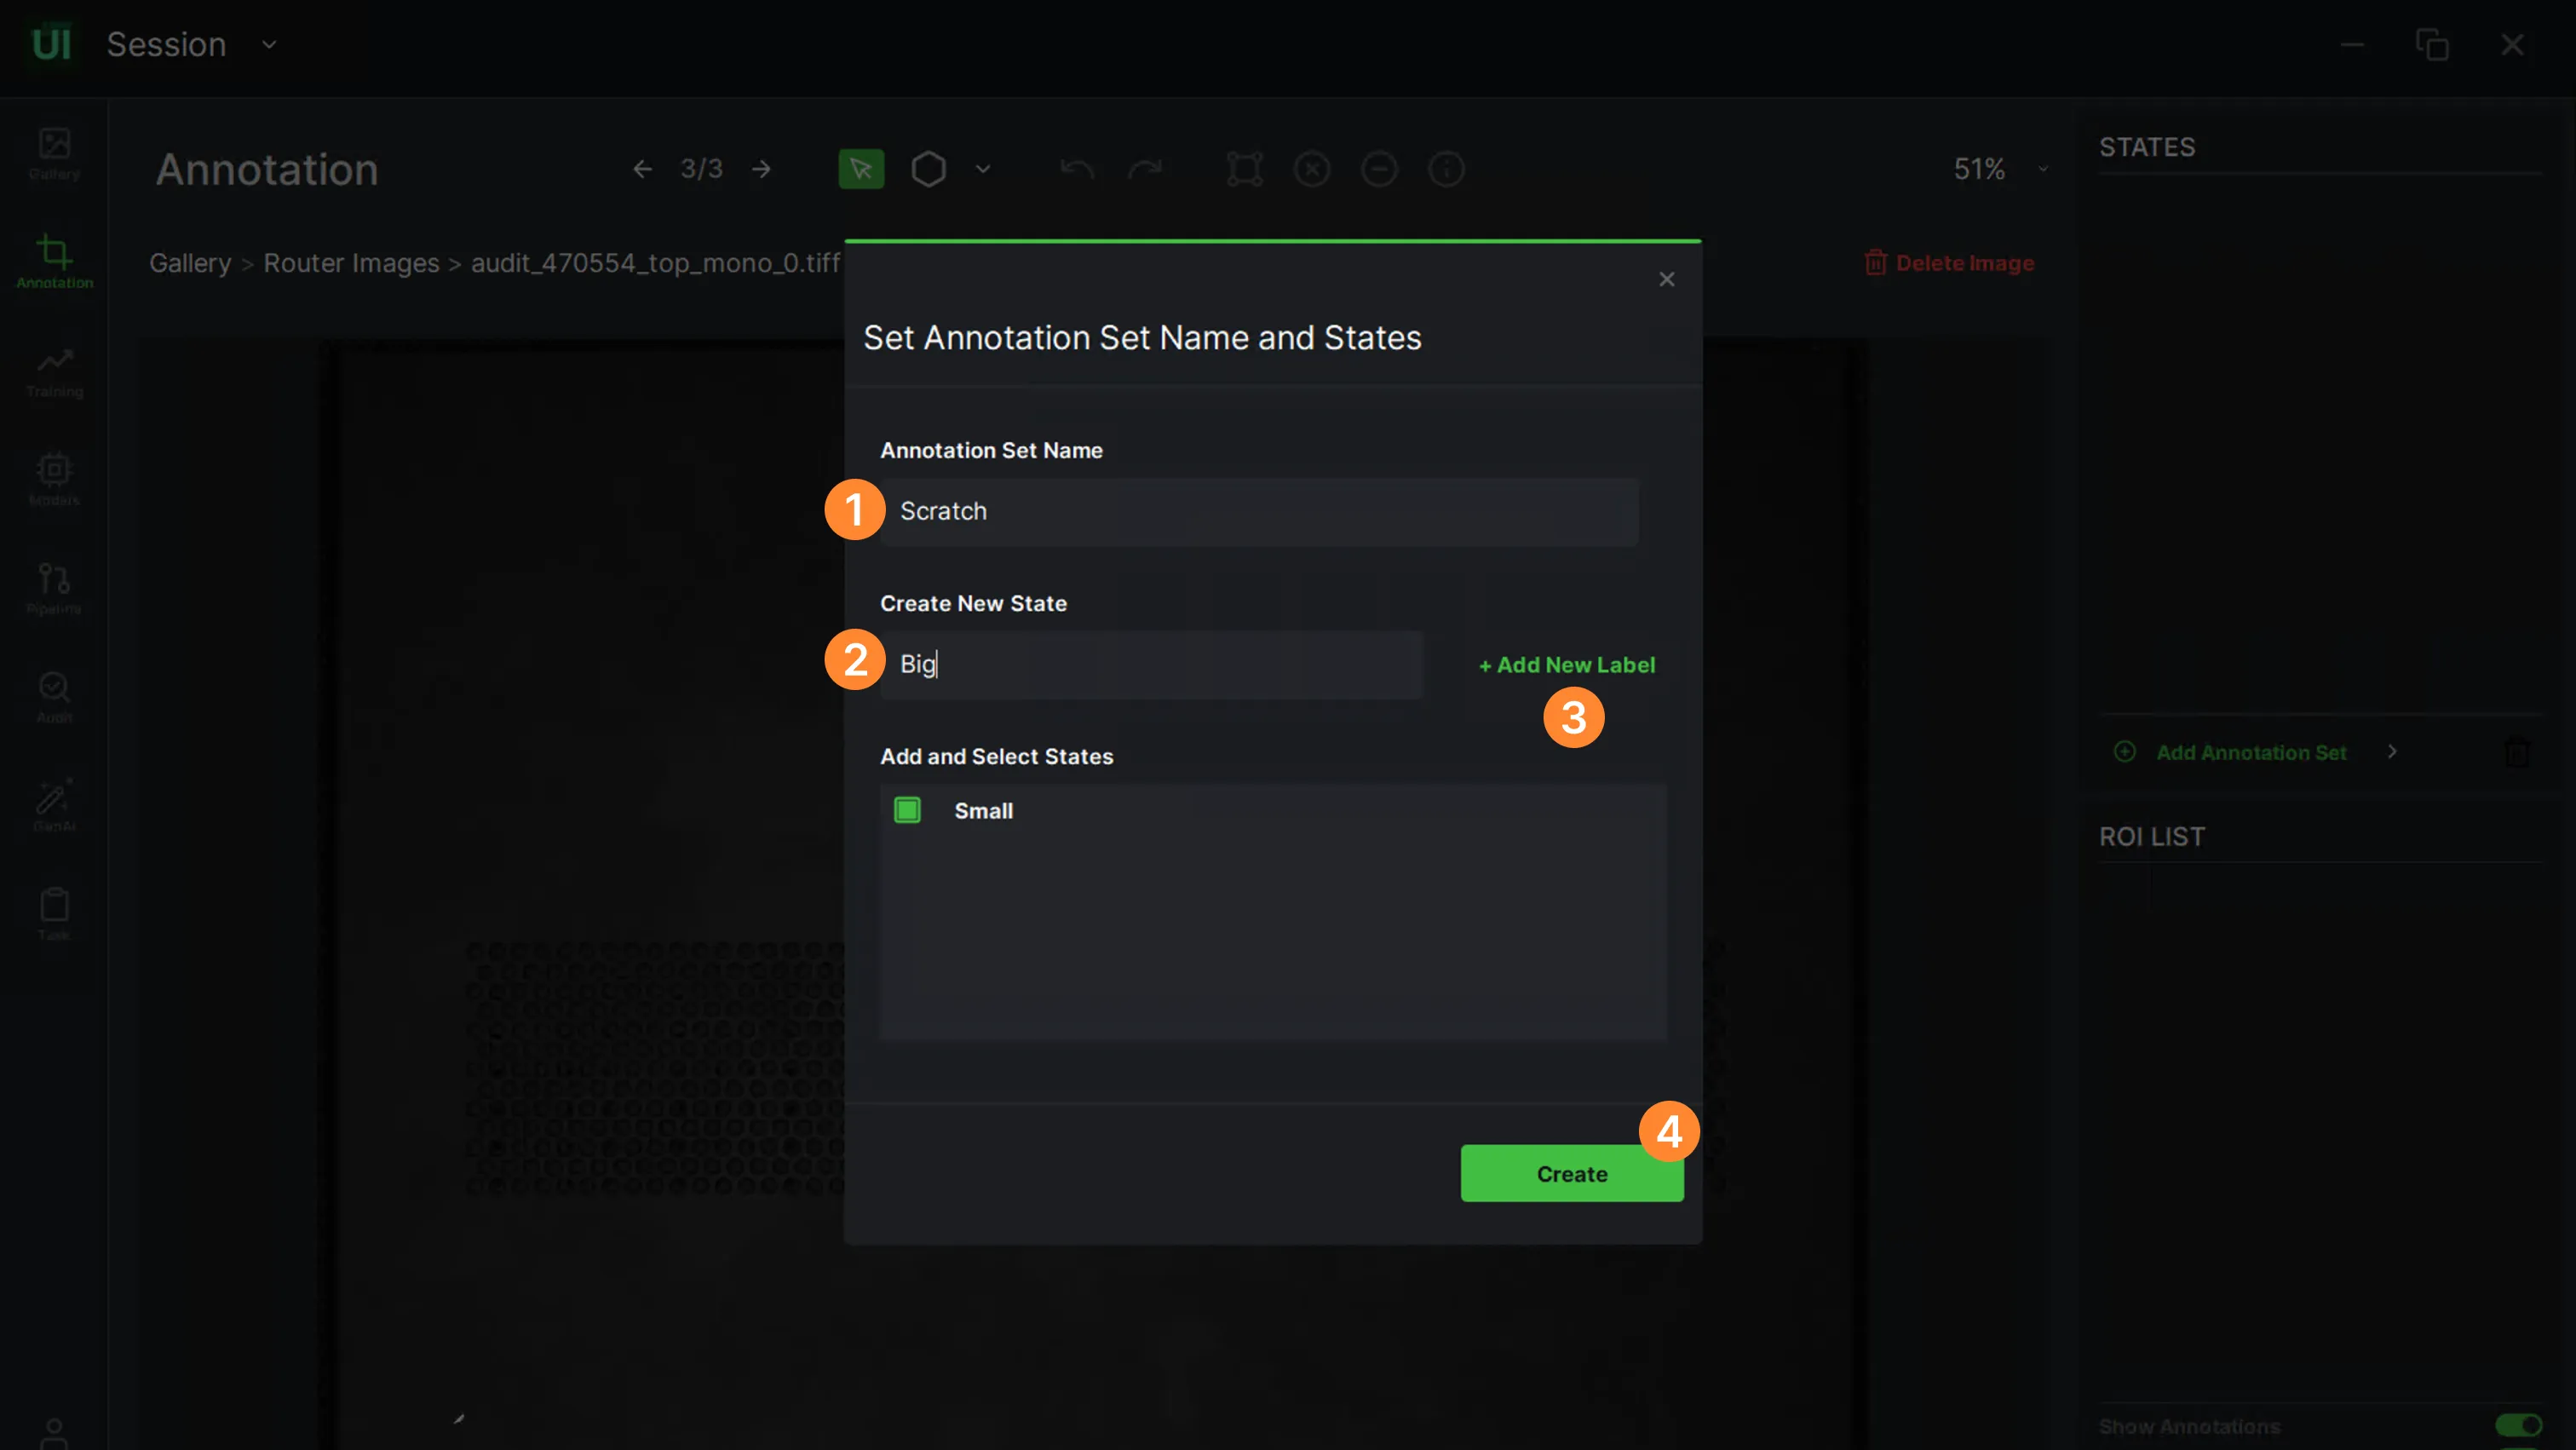Go to the next image
The height and width of the screenshot is (1450, 2576).
pos(762,169)
